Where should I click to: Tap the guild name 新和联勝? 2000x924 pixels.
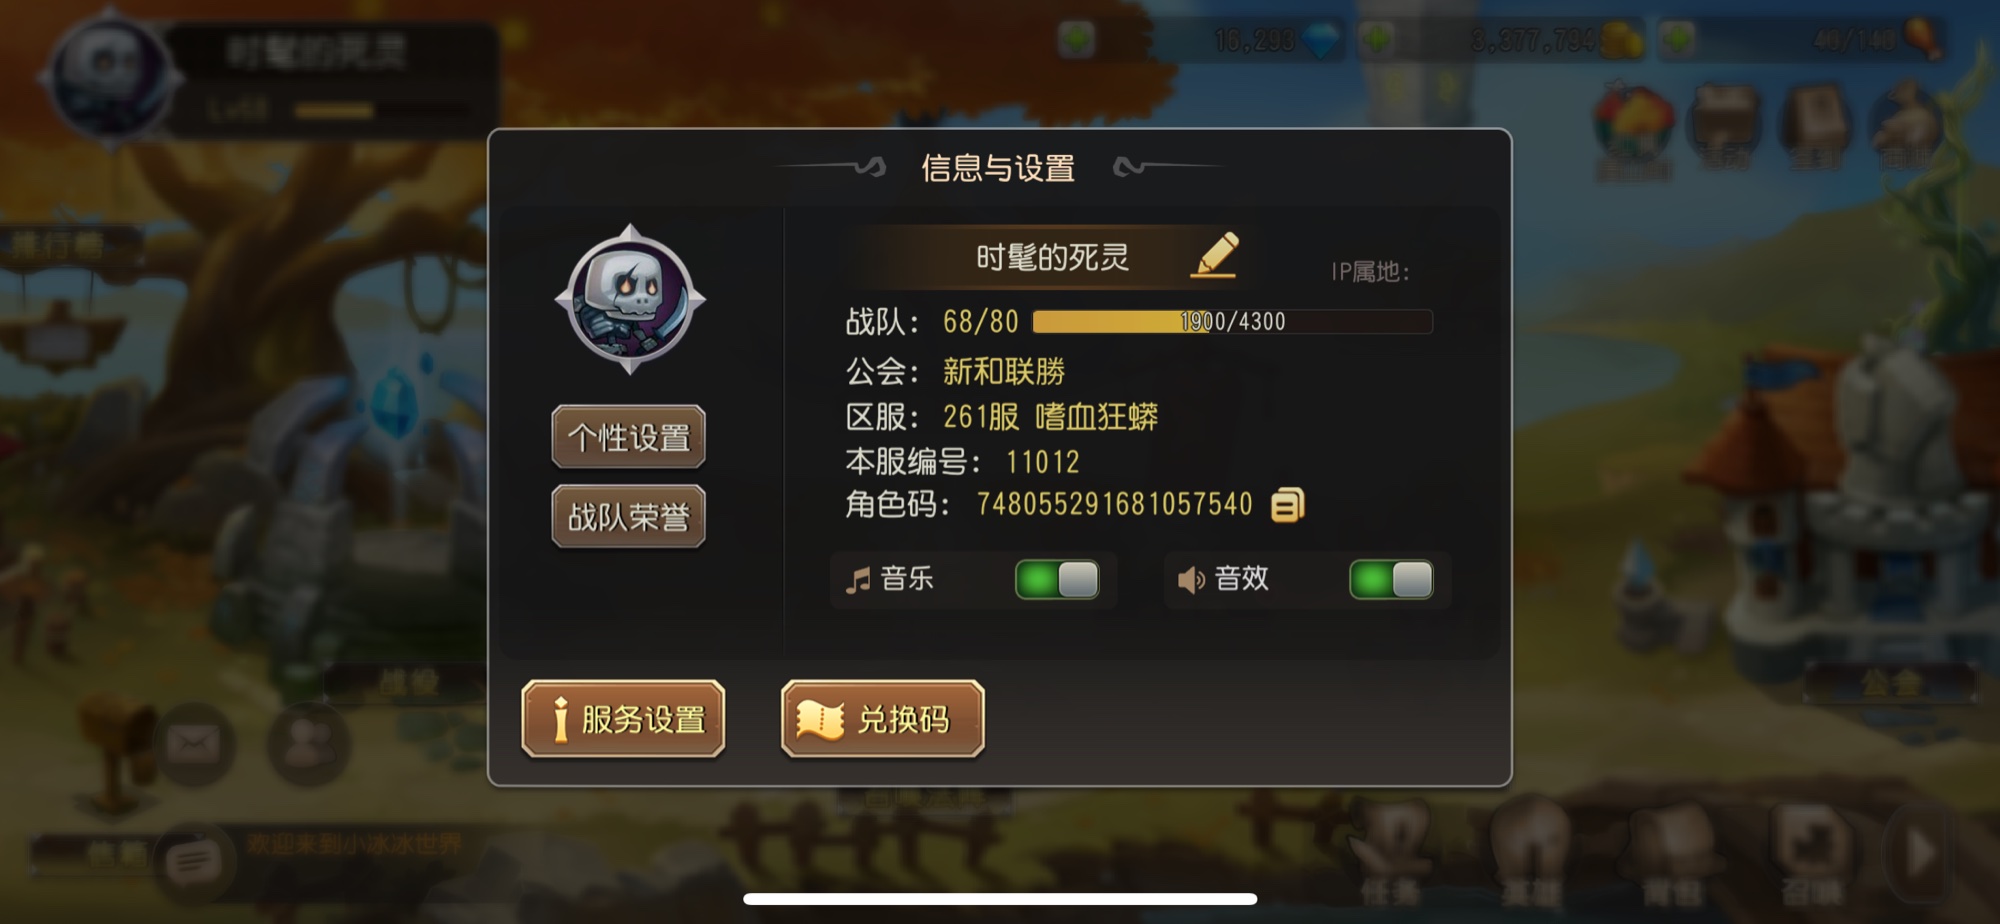click(1004, 371)
